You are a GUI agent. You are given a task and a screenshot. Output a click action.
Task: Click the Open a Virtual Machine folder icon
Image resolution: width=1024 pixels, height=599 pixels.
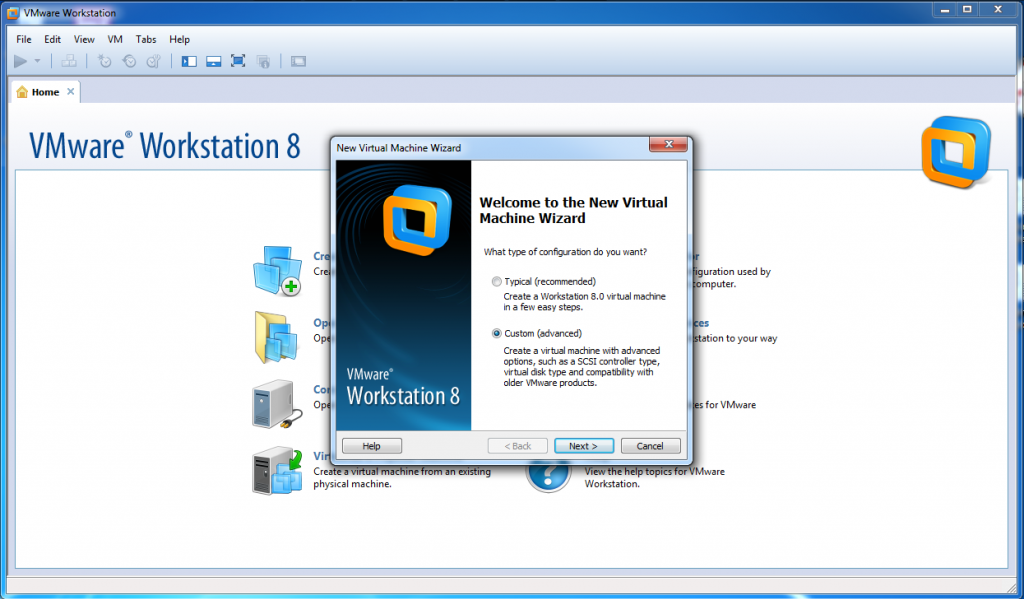coord(276,337)
